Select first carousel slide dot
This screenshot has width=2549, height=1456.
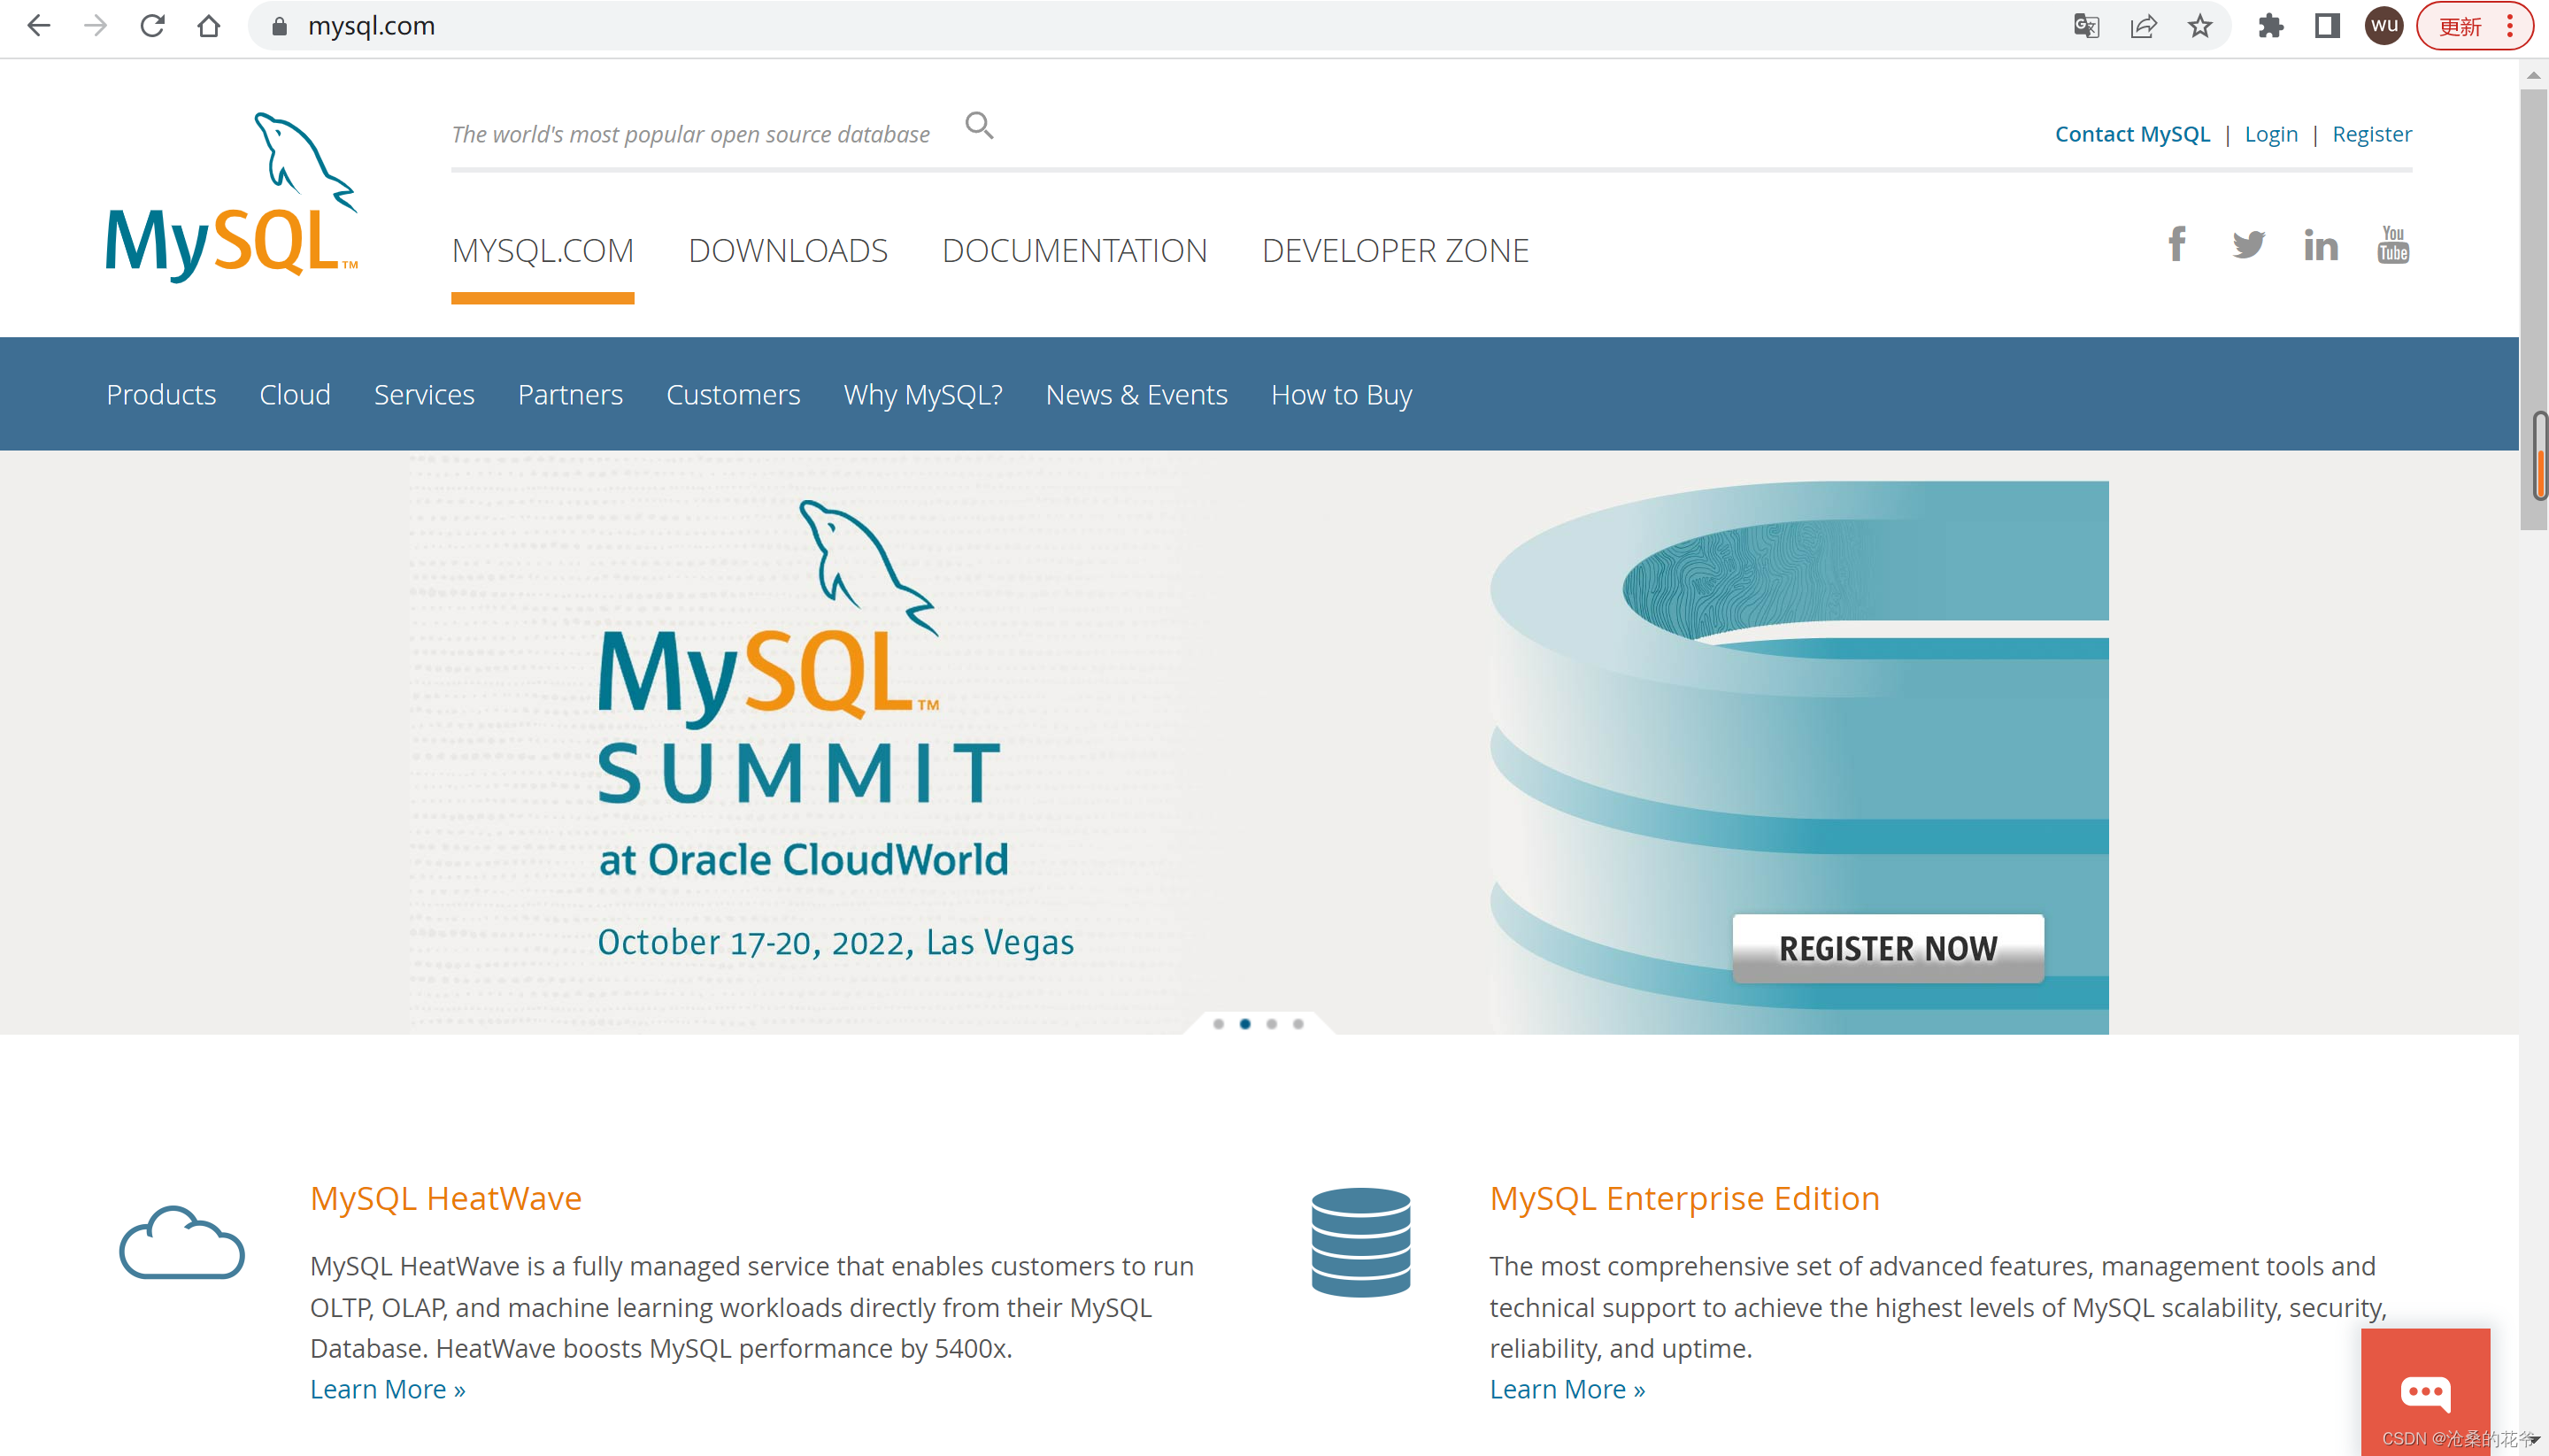point(1218,1023)
